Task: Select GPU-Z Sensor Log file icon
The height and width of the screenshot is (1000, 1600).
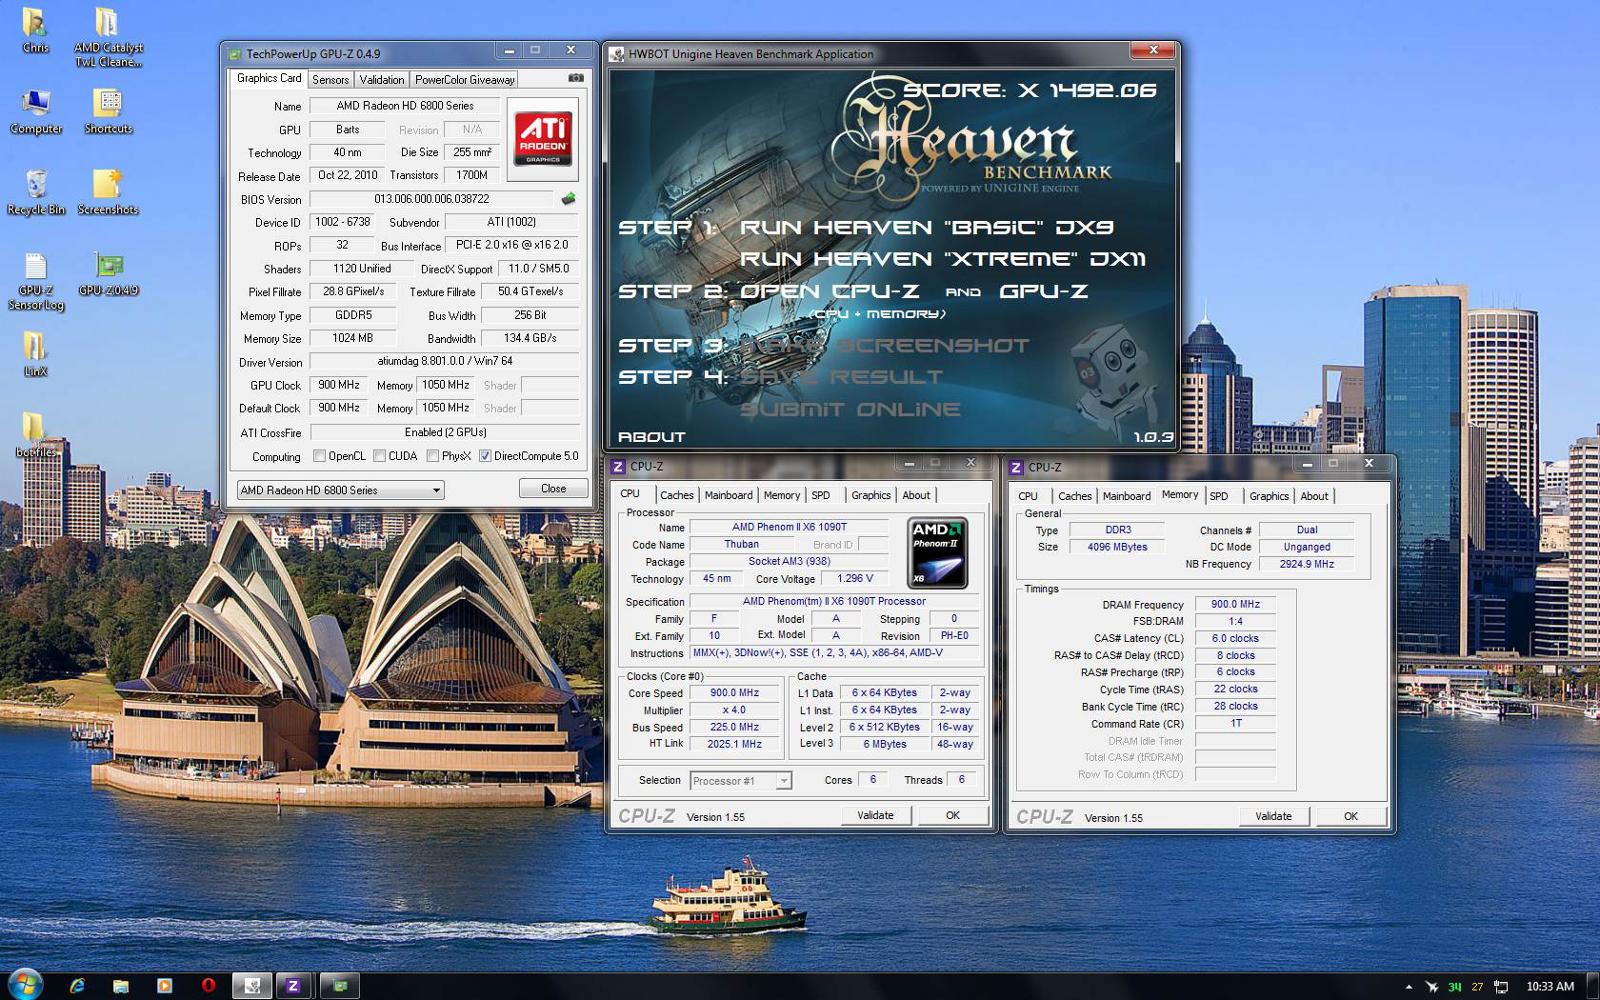Action: tap(36, 281)
